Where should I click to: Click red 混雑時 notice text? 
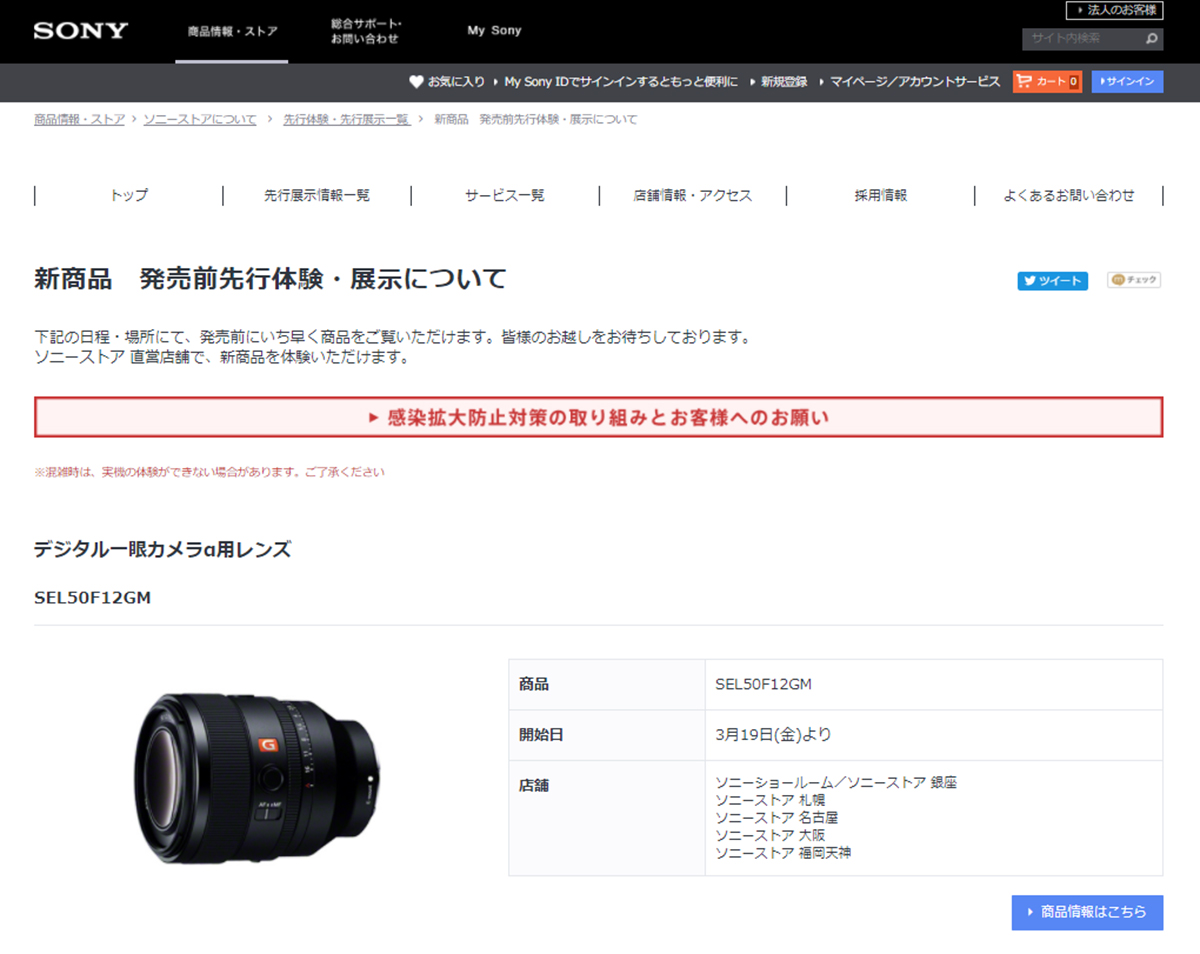(x=209, y=471)
